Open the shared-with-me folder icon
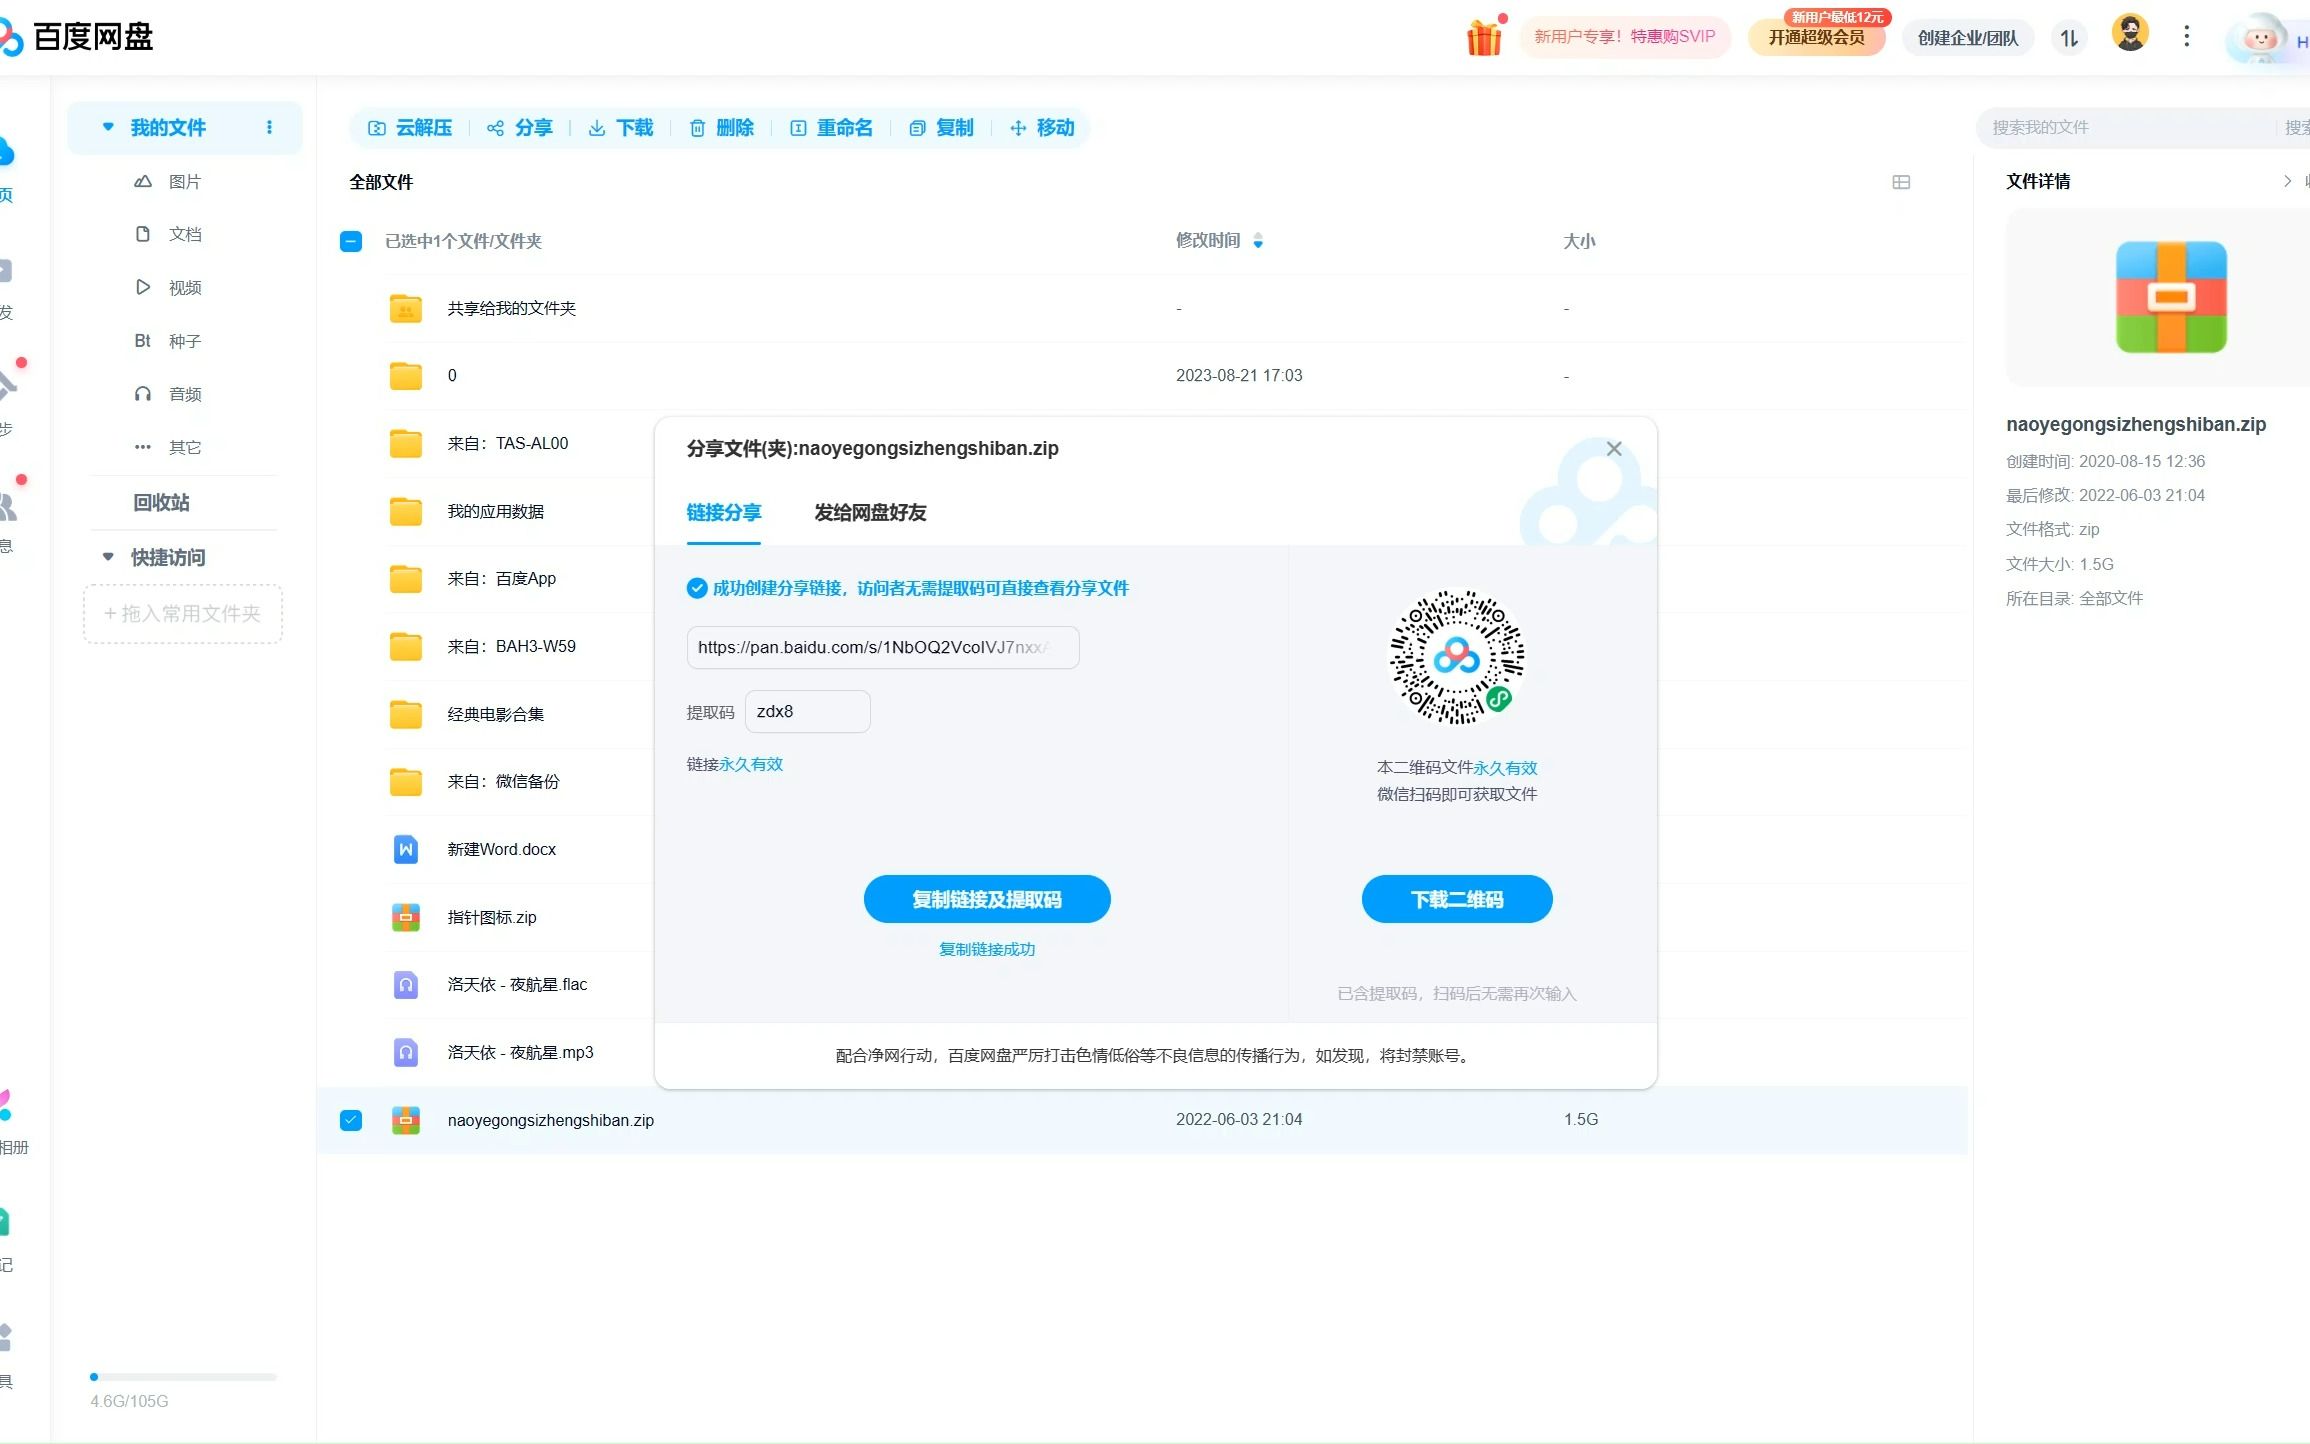 (x=405, y=308)
